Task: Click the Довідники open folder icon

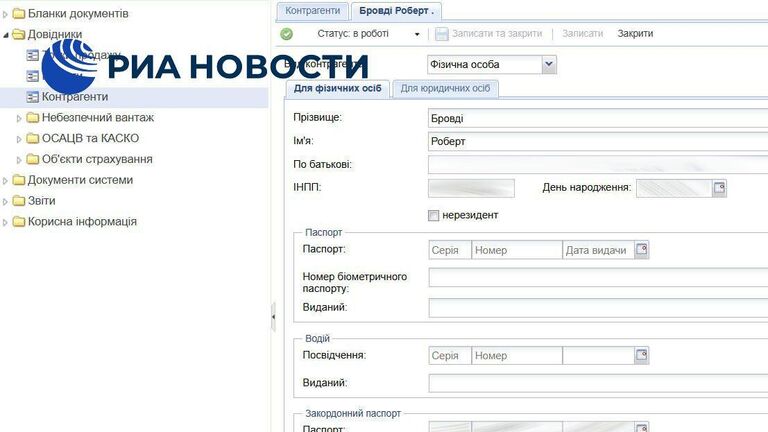Action: tap(19, 34)
